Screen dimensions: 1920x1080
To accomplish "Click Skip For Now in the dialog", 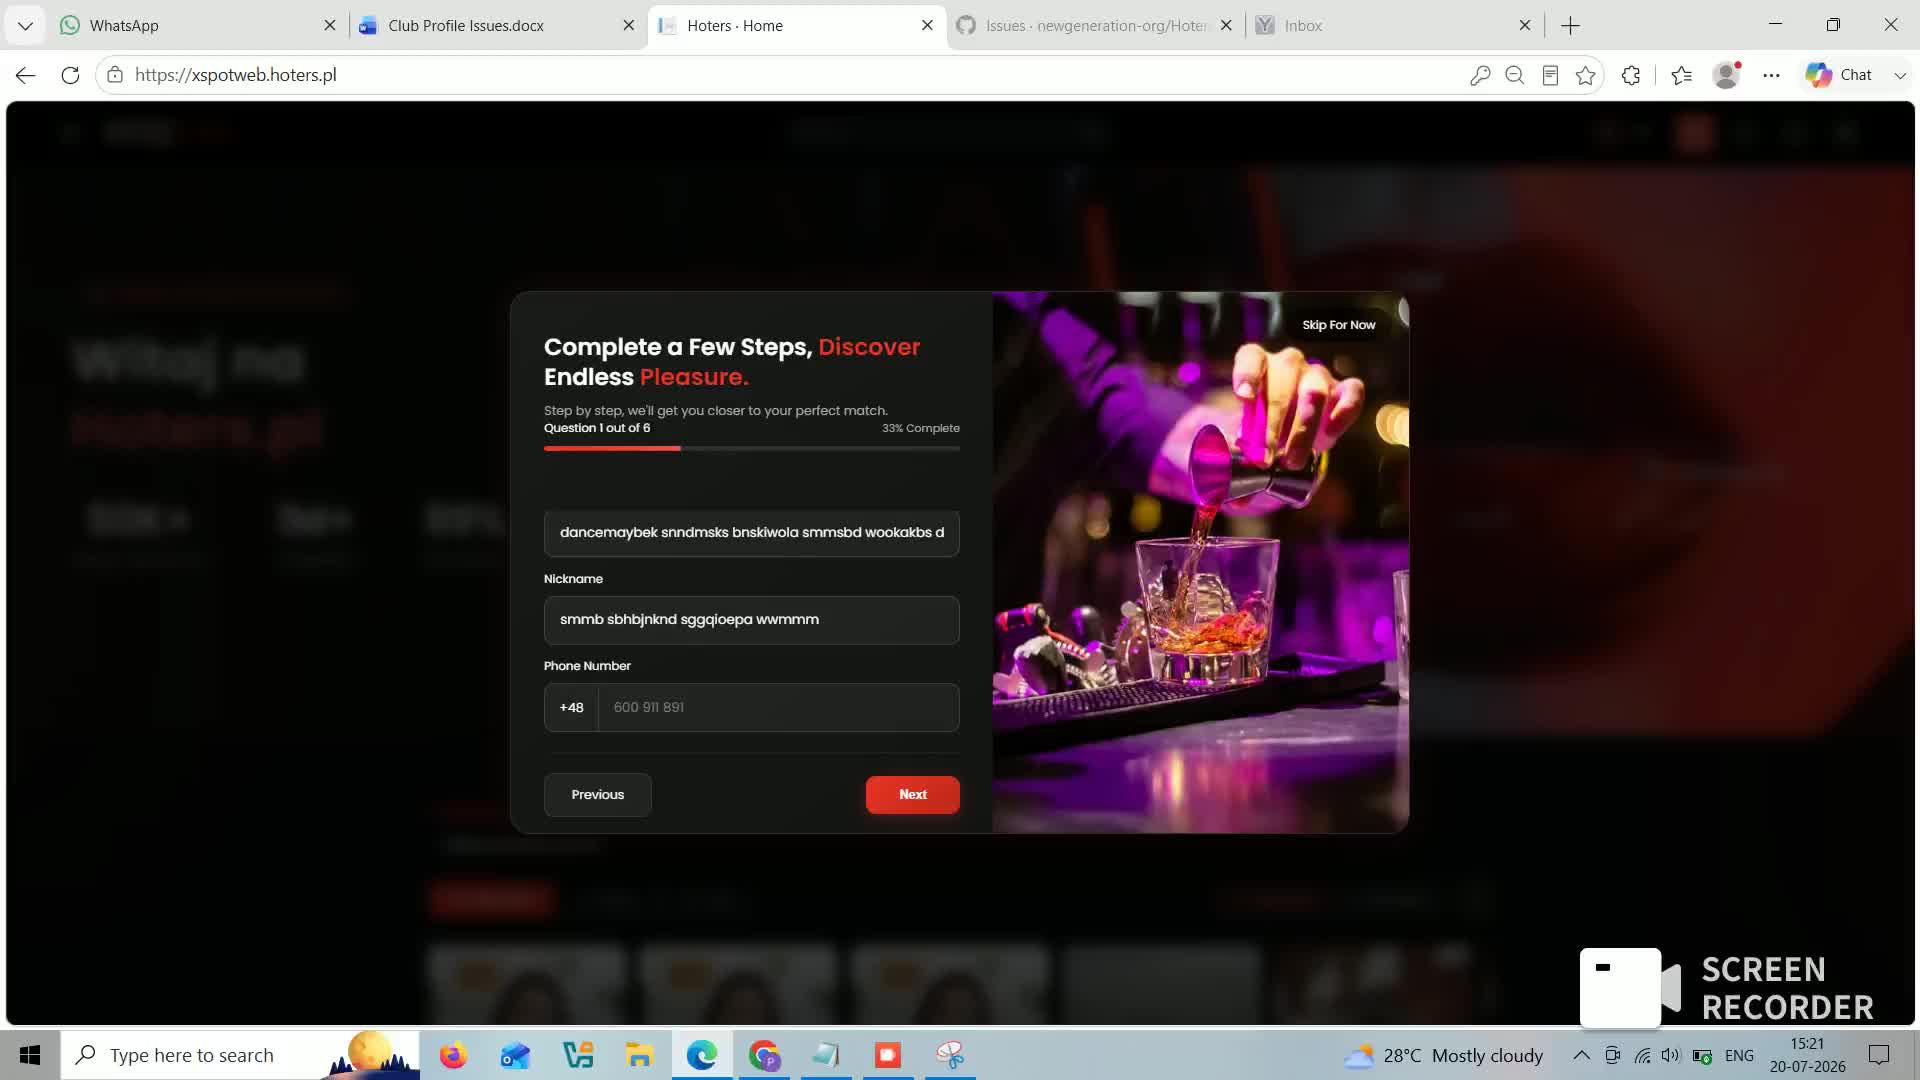I will point(1339,325).
